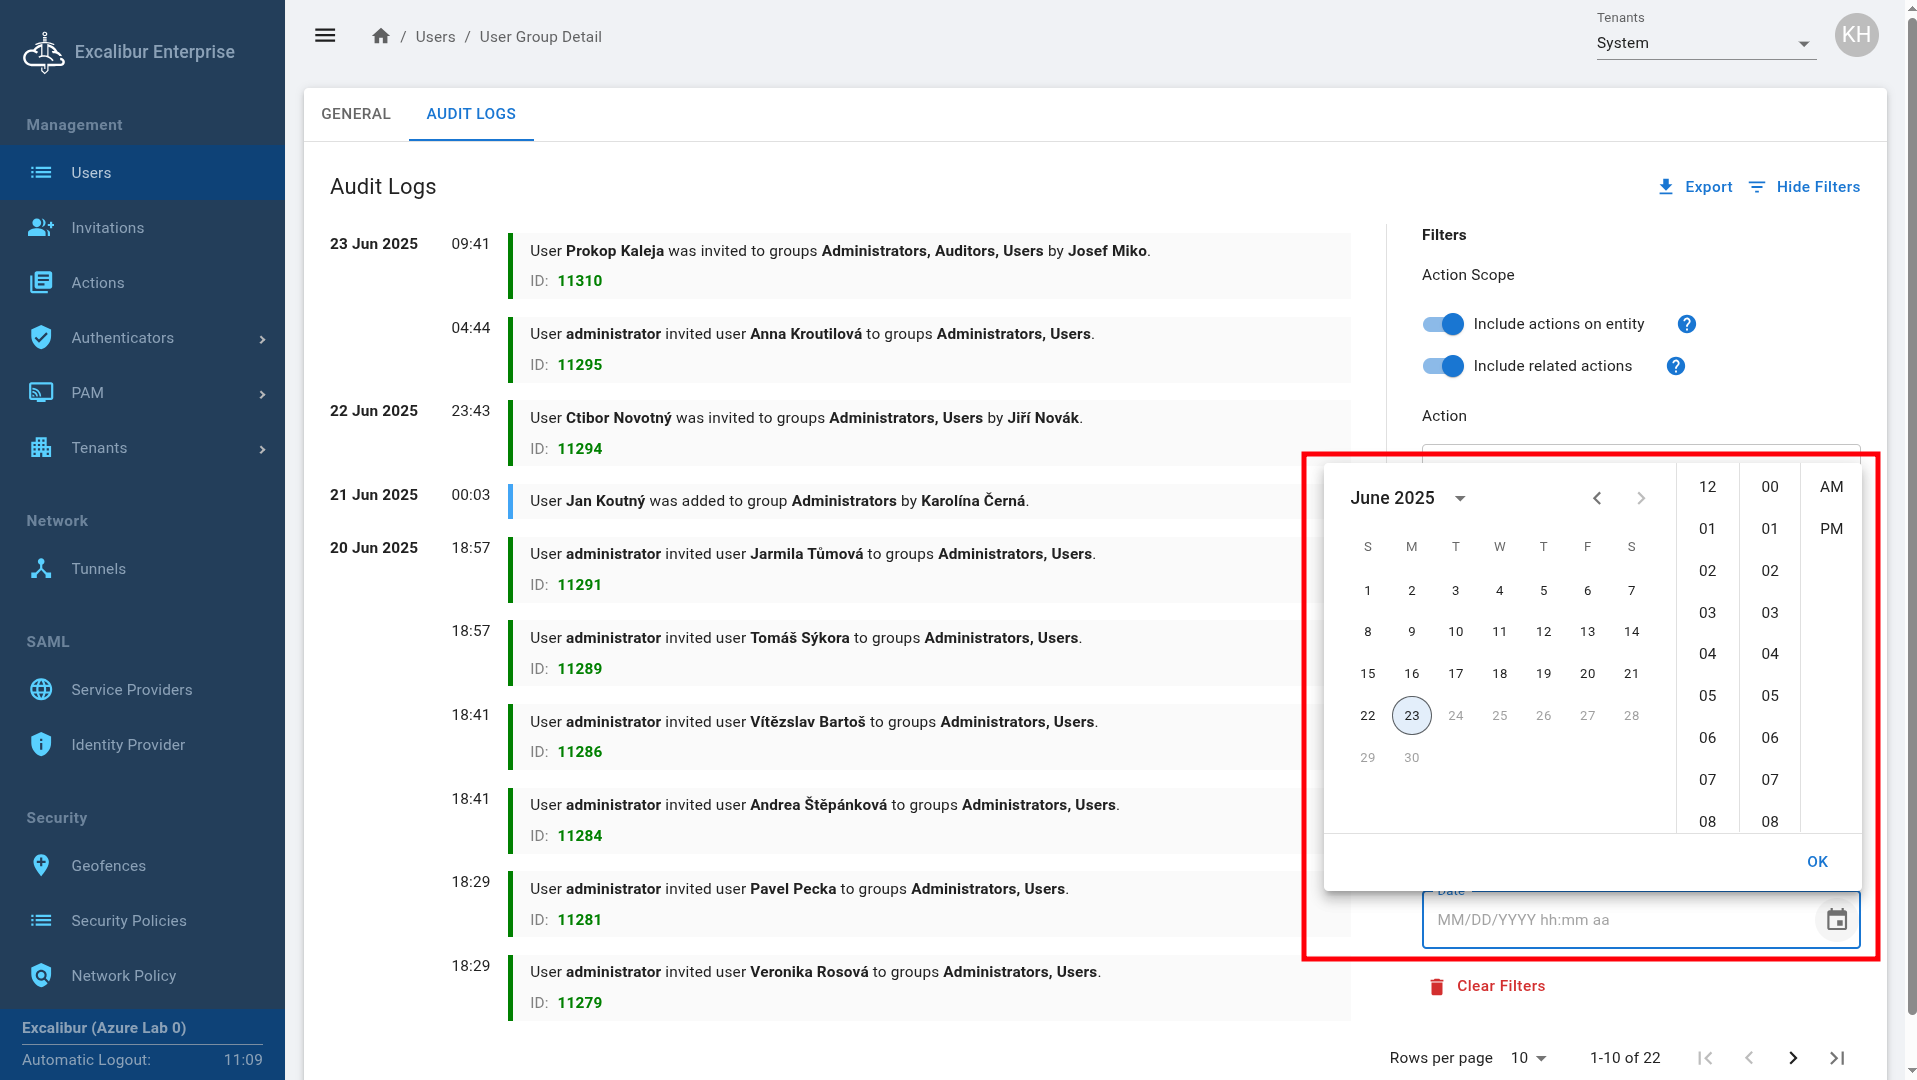This screenshot has width=1917, height=1080.
Task: Click the hamburger menu icon
Action: [325, 36]
